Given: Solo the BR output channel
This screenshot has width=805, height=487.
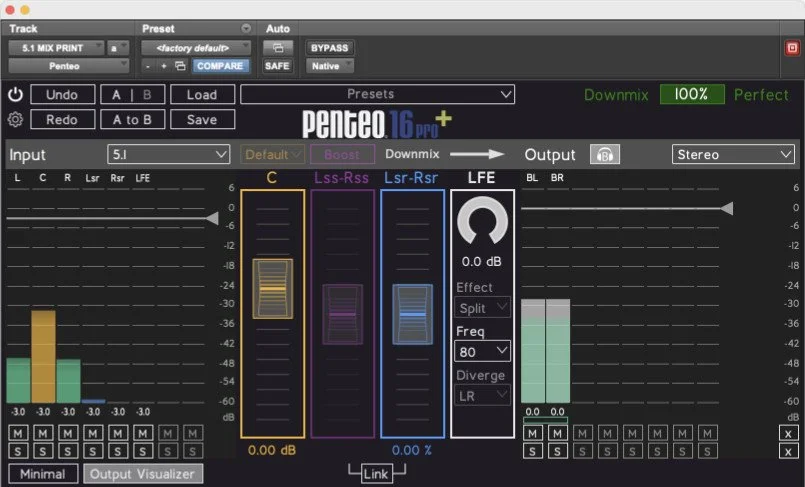Looking at the screenshot, I should coord(558,452).
